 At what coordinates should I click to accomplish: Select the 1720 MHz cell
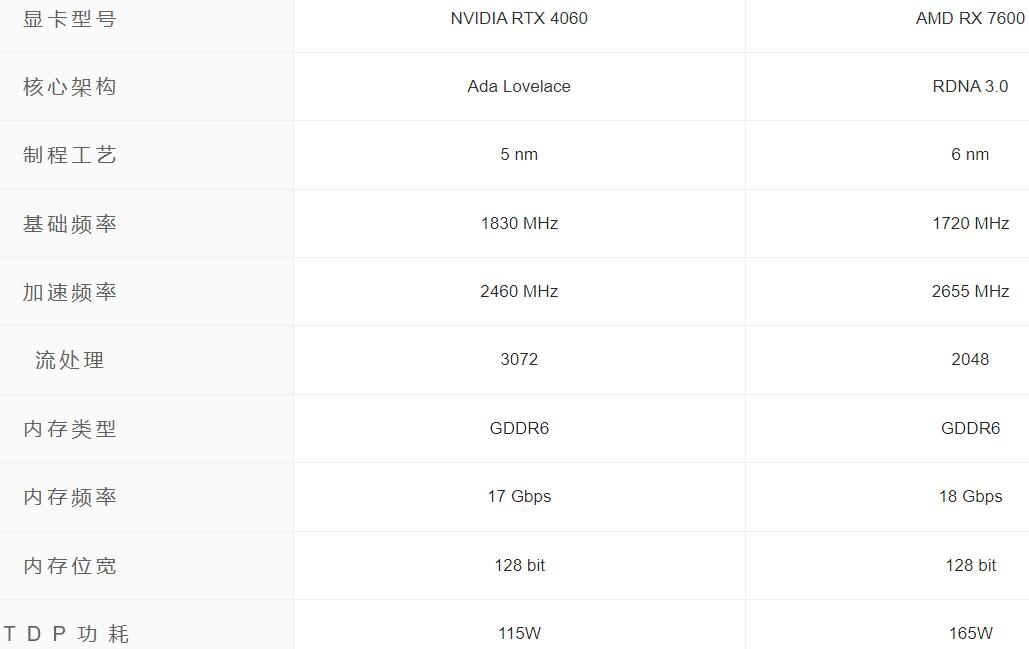pyautogui.click(x=970, y=223)
